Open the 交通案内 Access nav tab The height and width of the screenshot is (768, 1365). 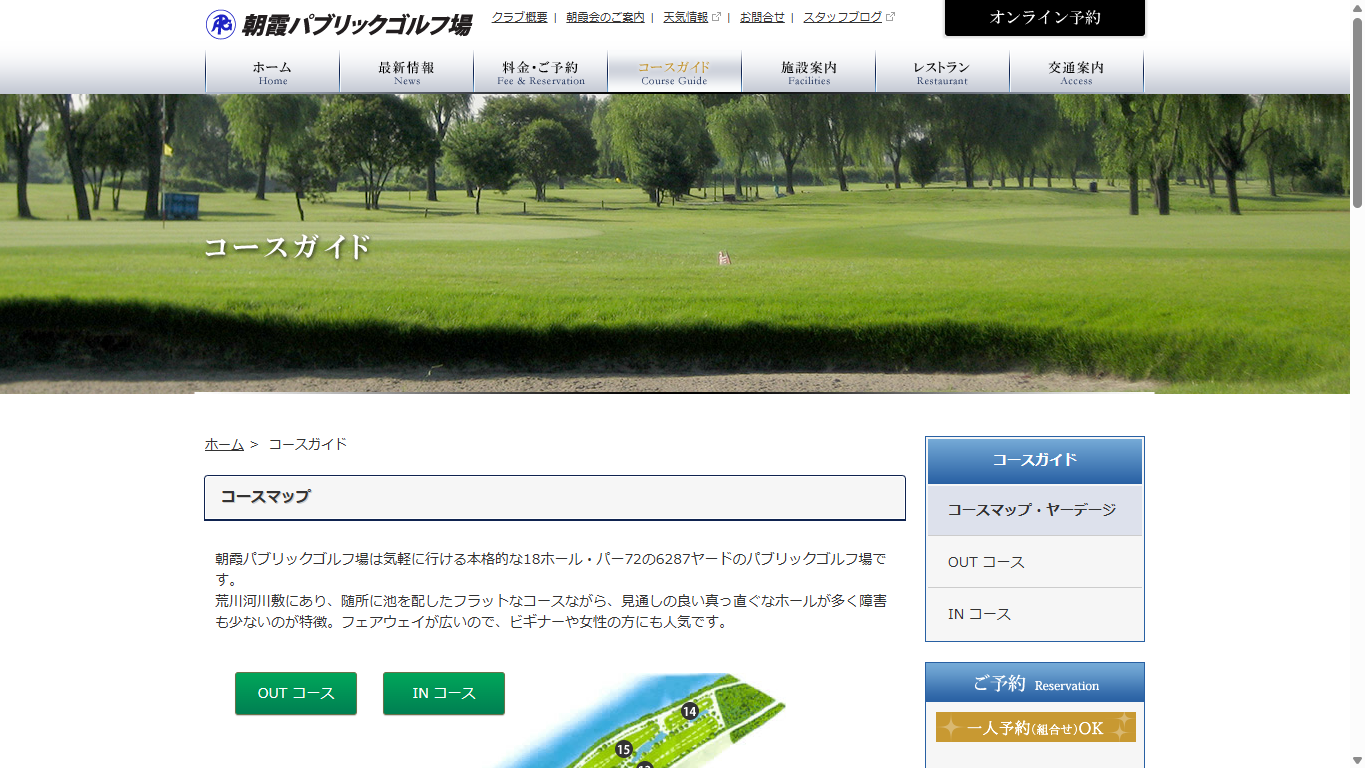tap(1076, 72)
